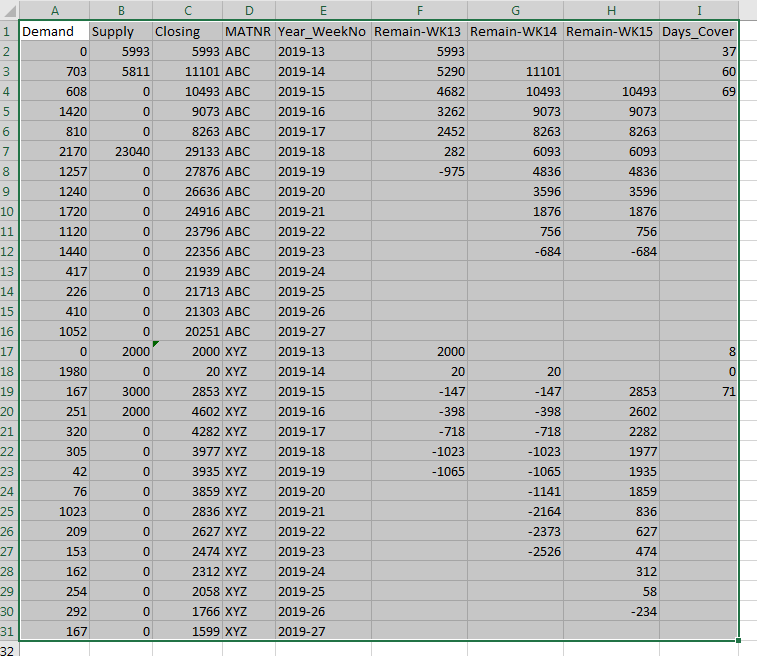
Task: Click the Remain-WK14 header cell
Action: pyautogui.click(x=515, y=31)
